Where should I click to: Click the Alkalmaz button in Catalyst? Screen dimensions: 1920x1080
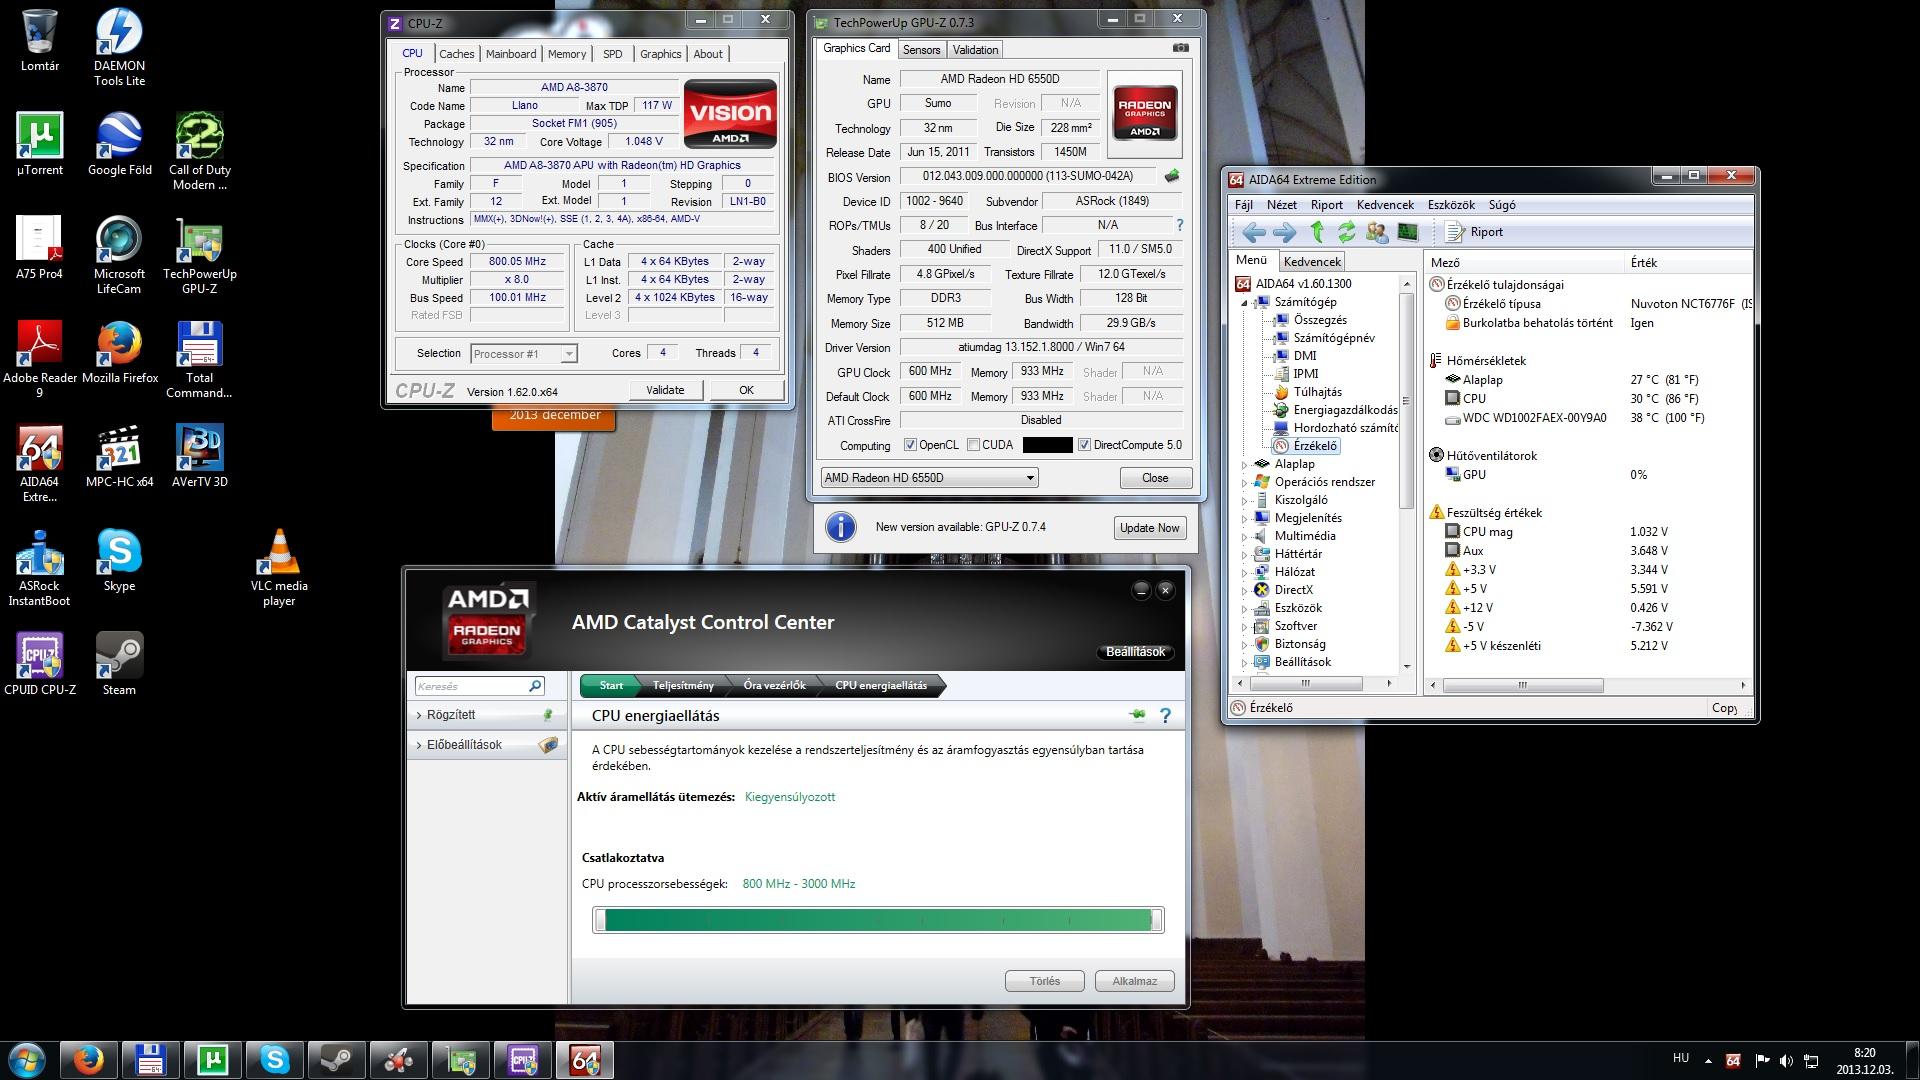click(x=1135, y=981)
